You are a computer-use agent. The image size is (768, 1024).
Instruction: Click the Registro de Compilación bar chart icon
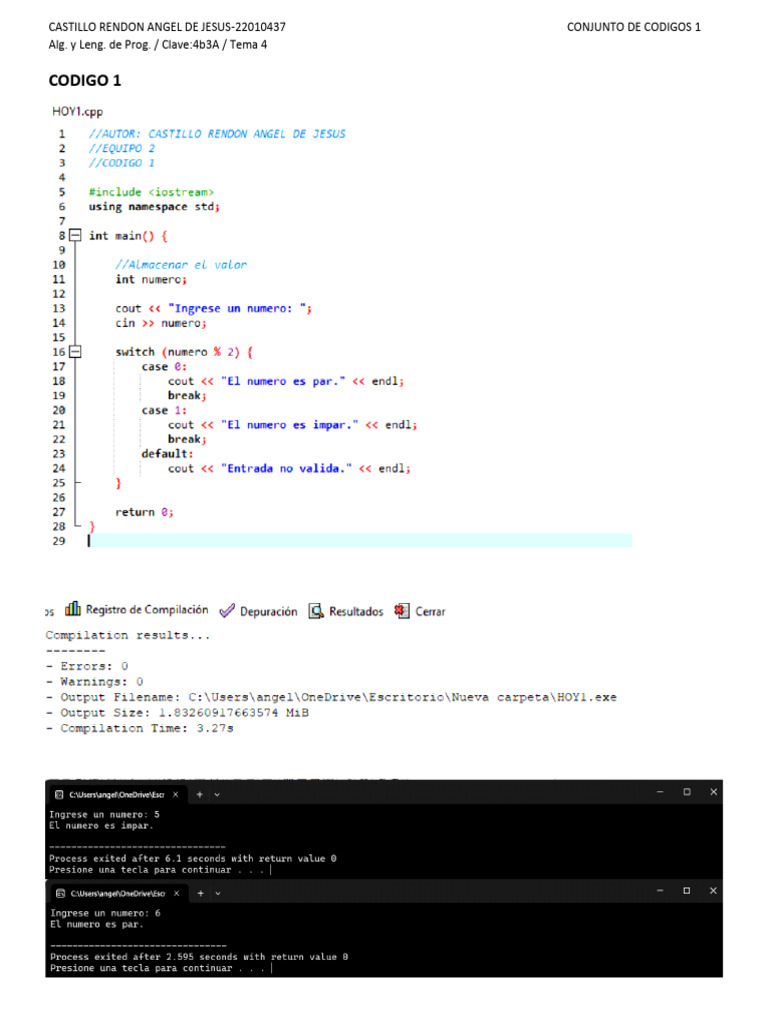point(72,609)
